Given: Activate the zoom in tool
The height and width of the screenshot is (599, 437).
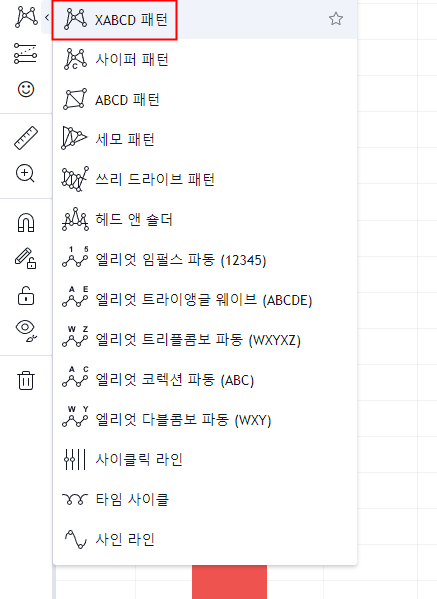Looking at the screenshot, I should (25, 173).
